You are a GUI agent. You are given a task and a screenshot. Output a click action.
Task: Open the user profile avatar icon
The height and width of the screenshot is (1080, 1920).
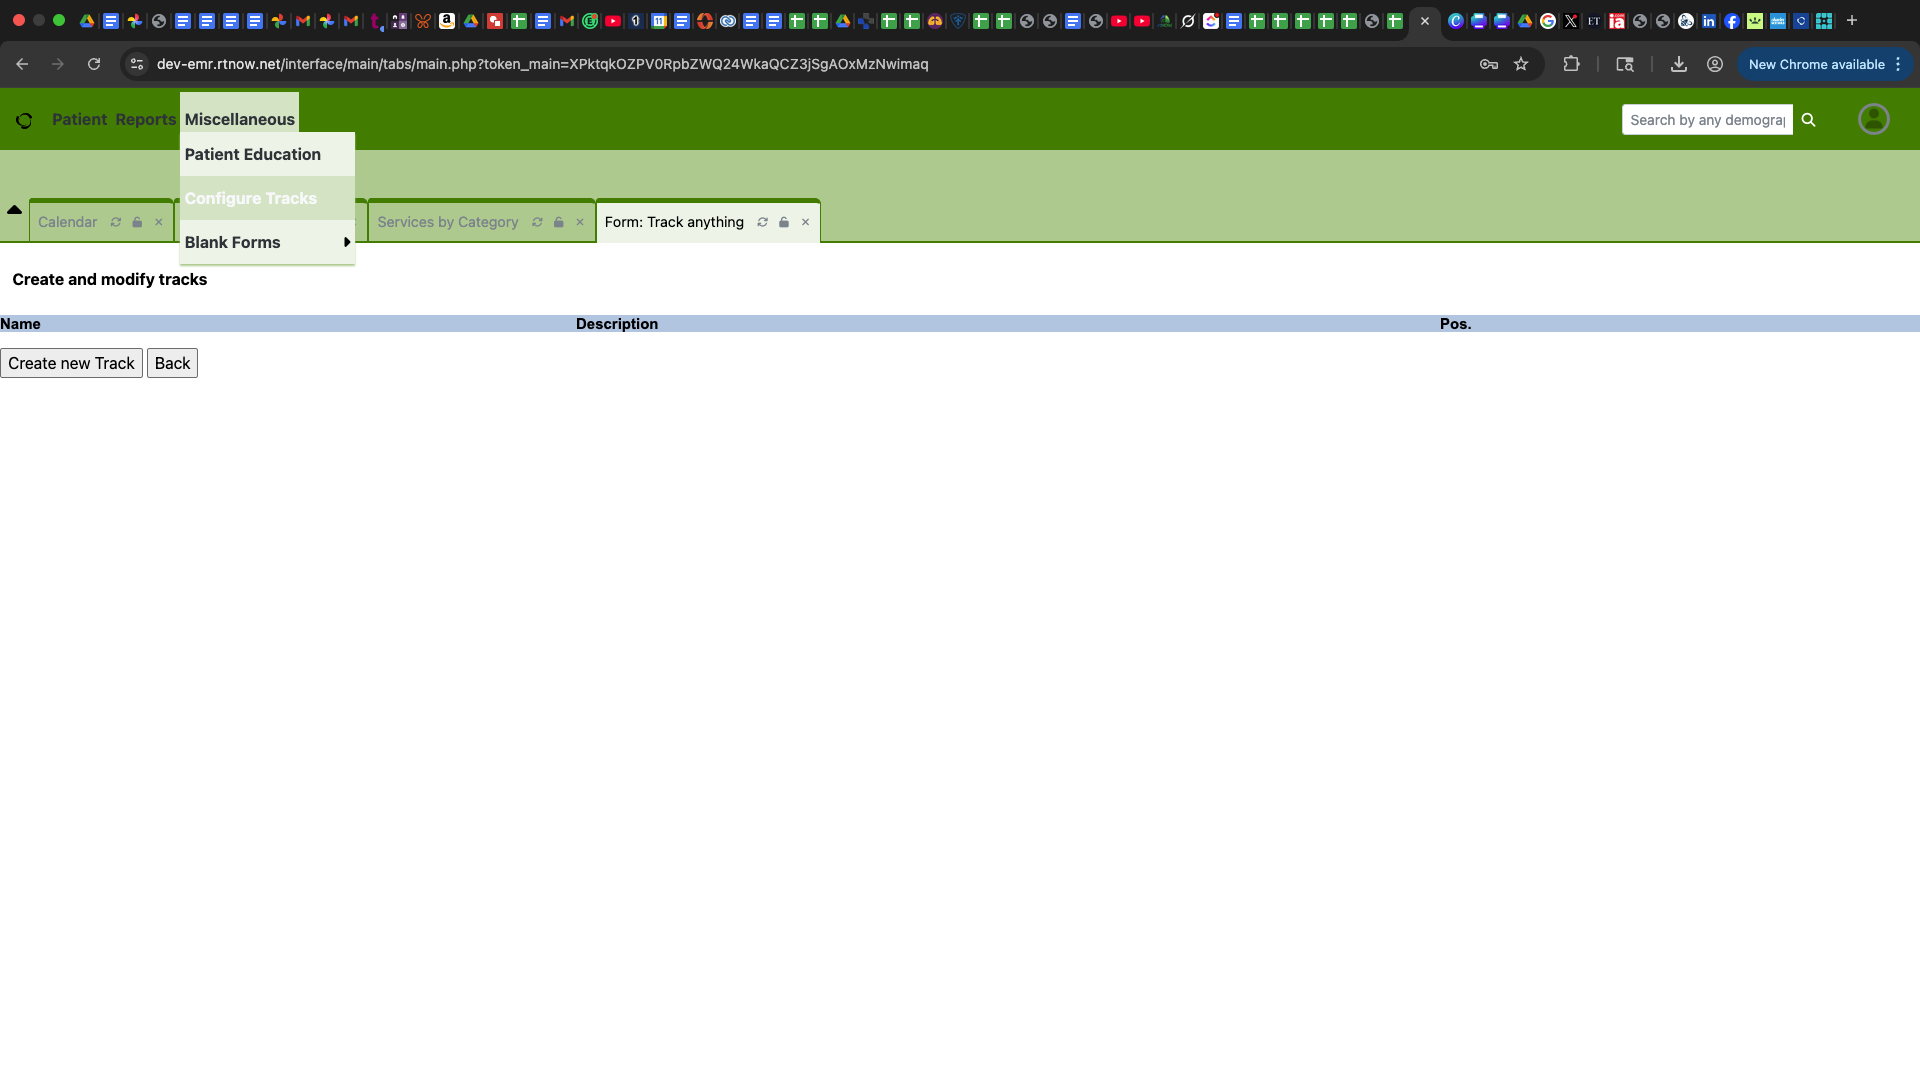click(1873, 119)
